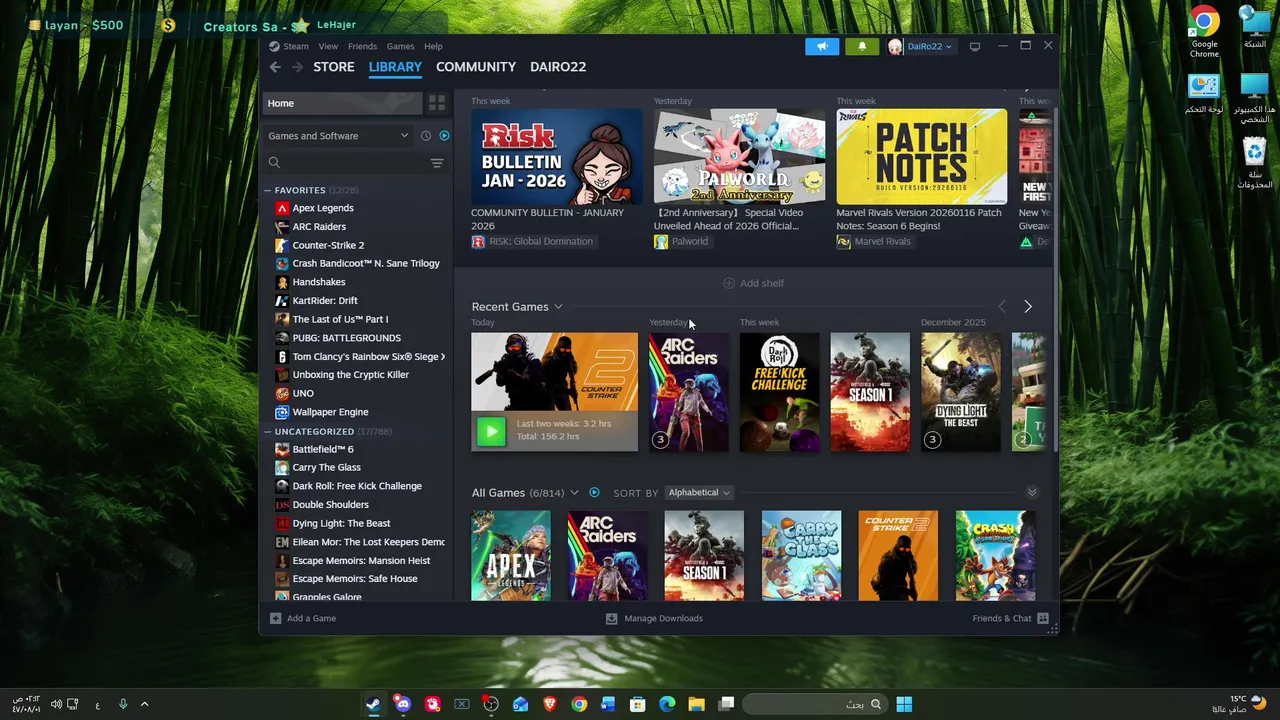The image size is (1280, 720).
Task: Open the View menu
Action: 328,46
